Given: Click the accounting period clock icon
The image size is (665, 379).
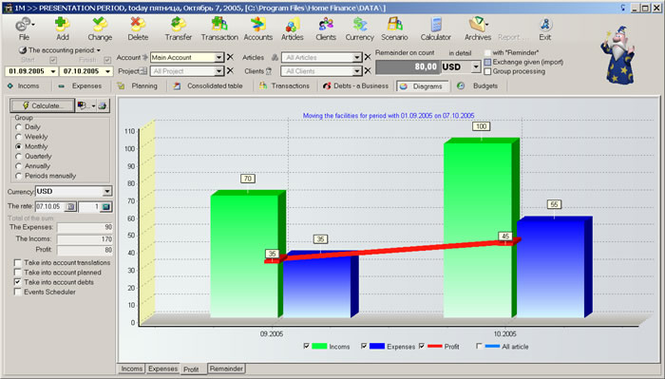Looking at the screenshot, I should (22, 50).
